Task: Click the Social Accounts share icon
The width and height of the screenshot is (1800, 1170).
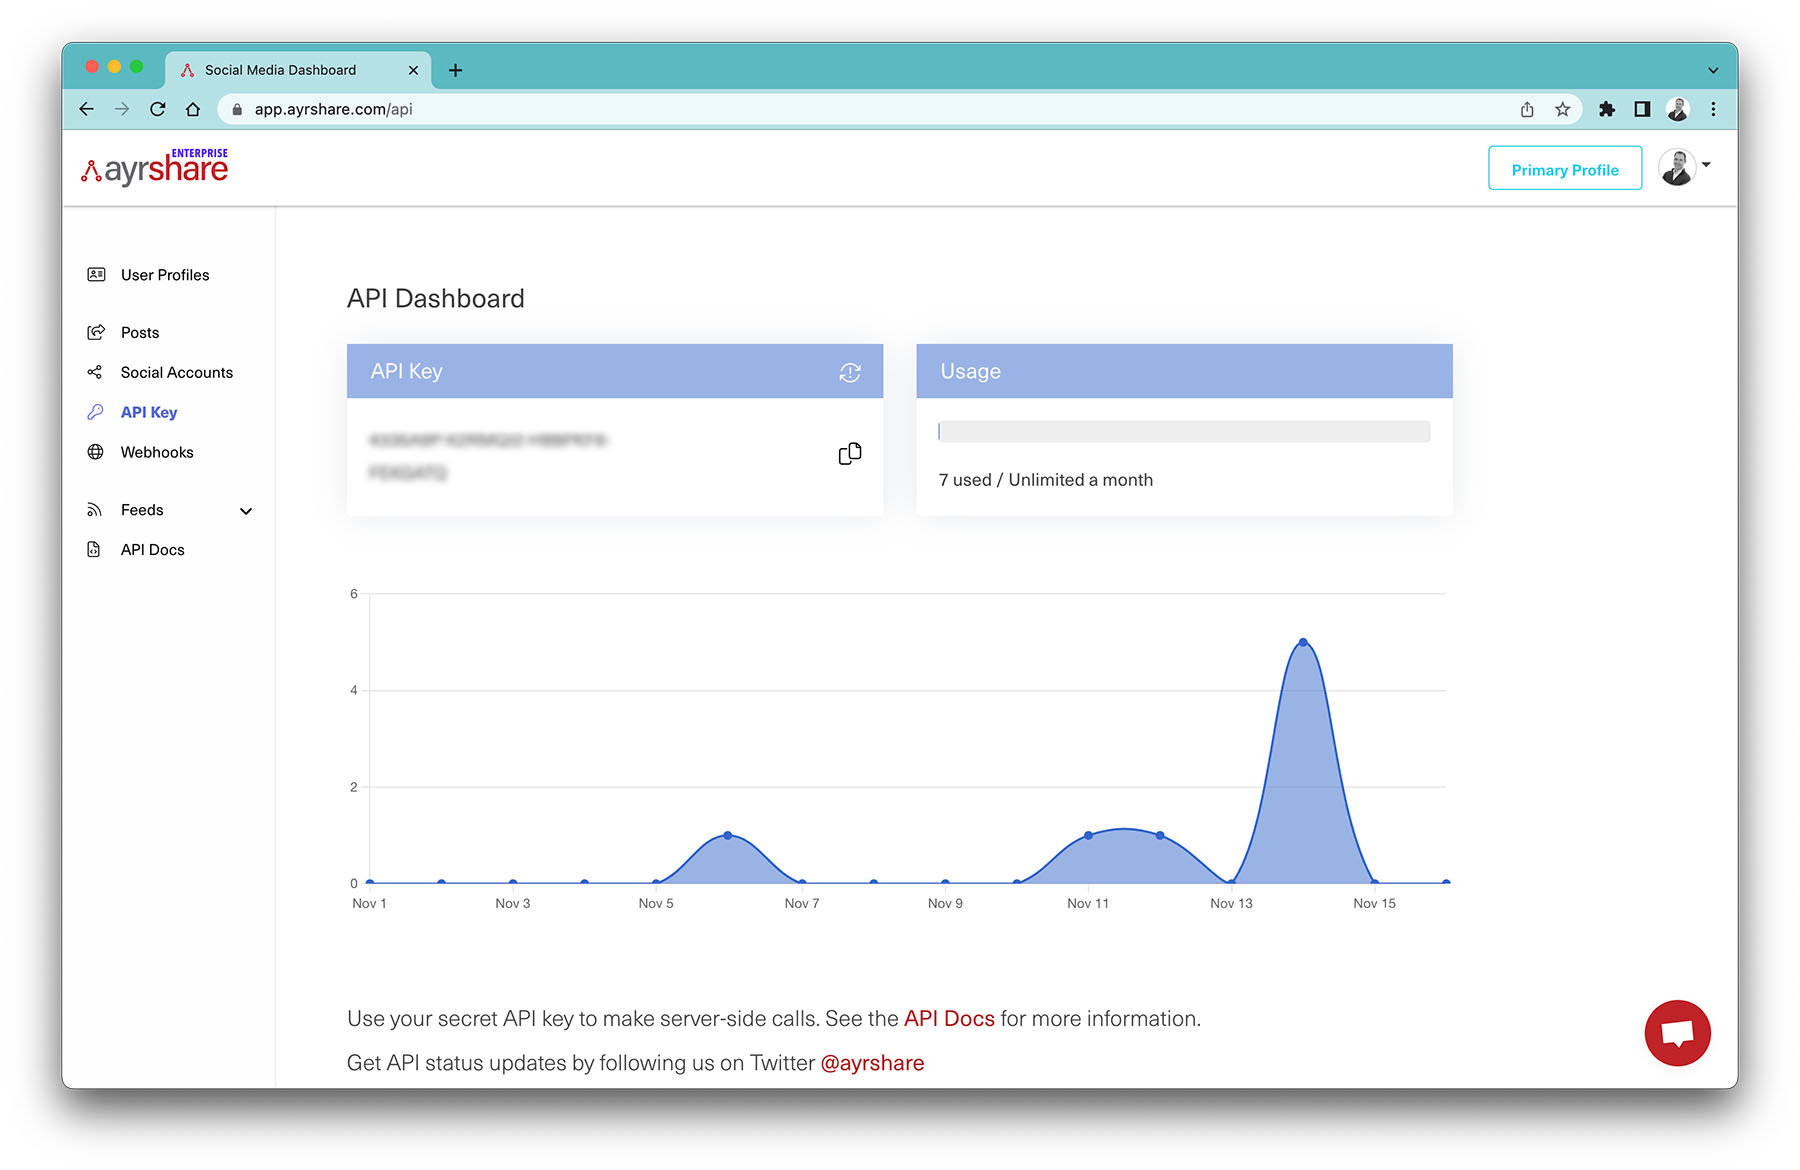Action: click(96, 371)
